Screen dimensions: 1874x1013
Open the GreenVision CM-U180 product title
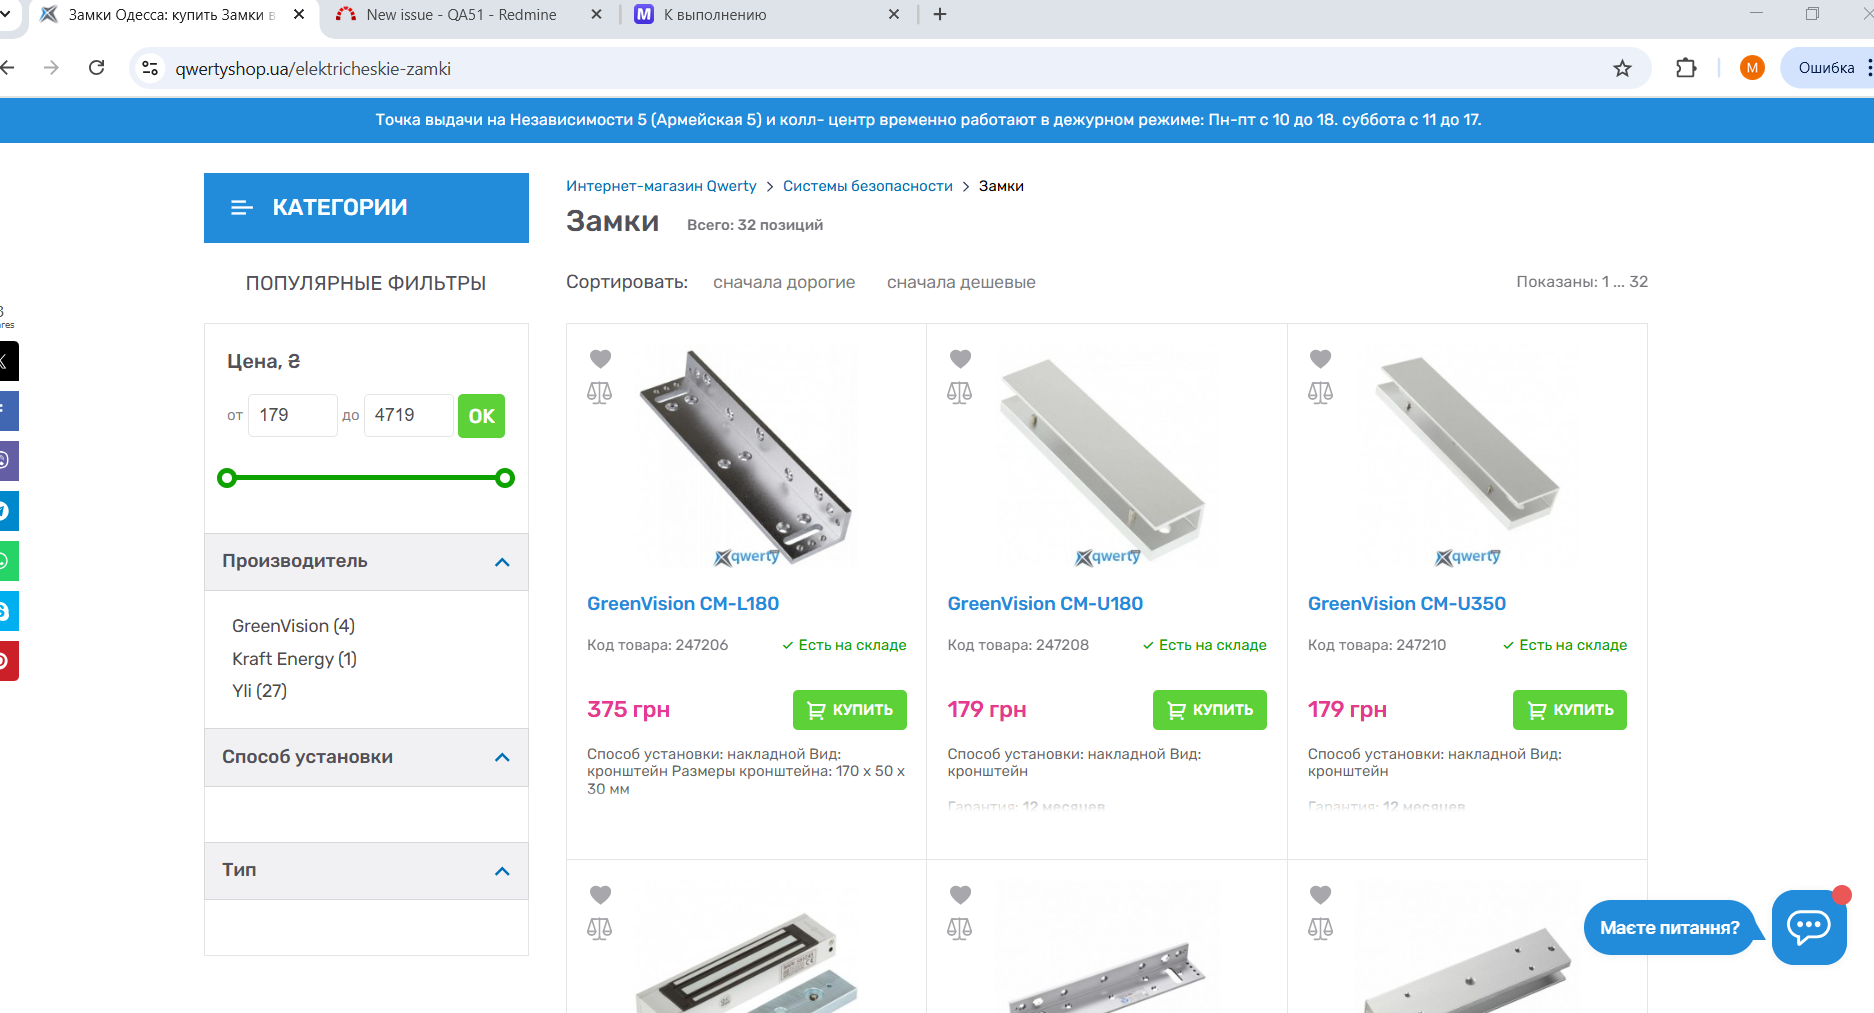point(1045,604)
